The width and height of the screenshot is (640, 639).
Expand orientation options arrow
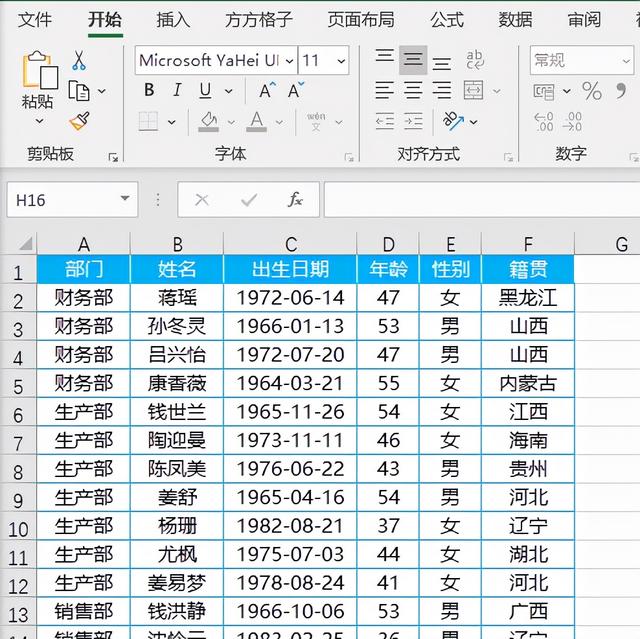click(473, 122)
